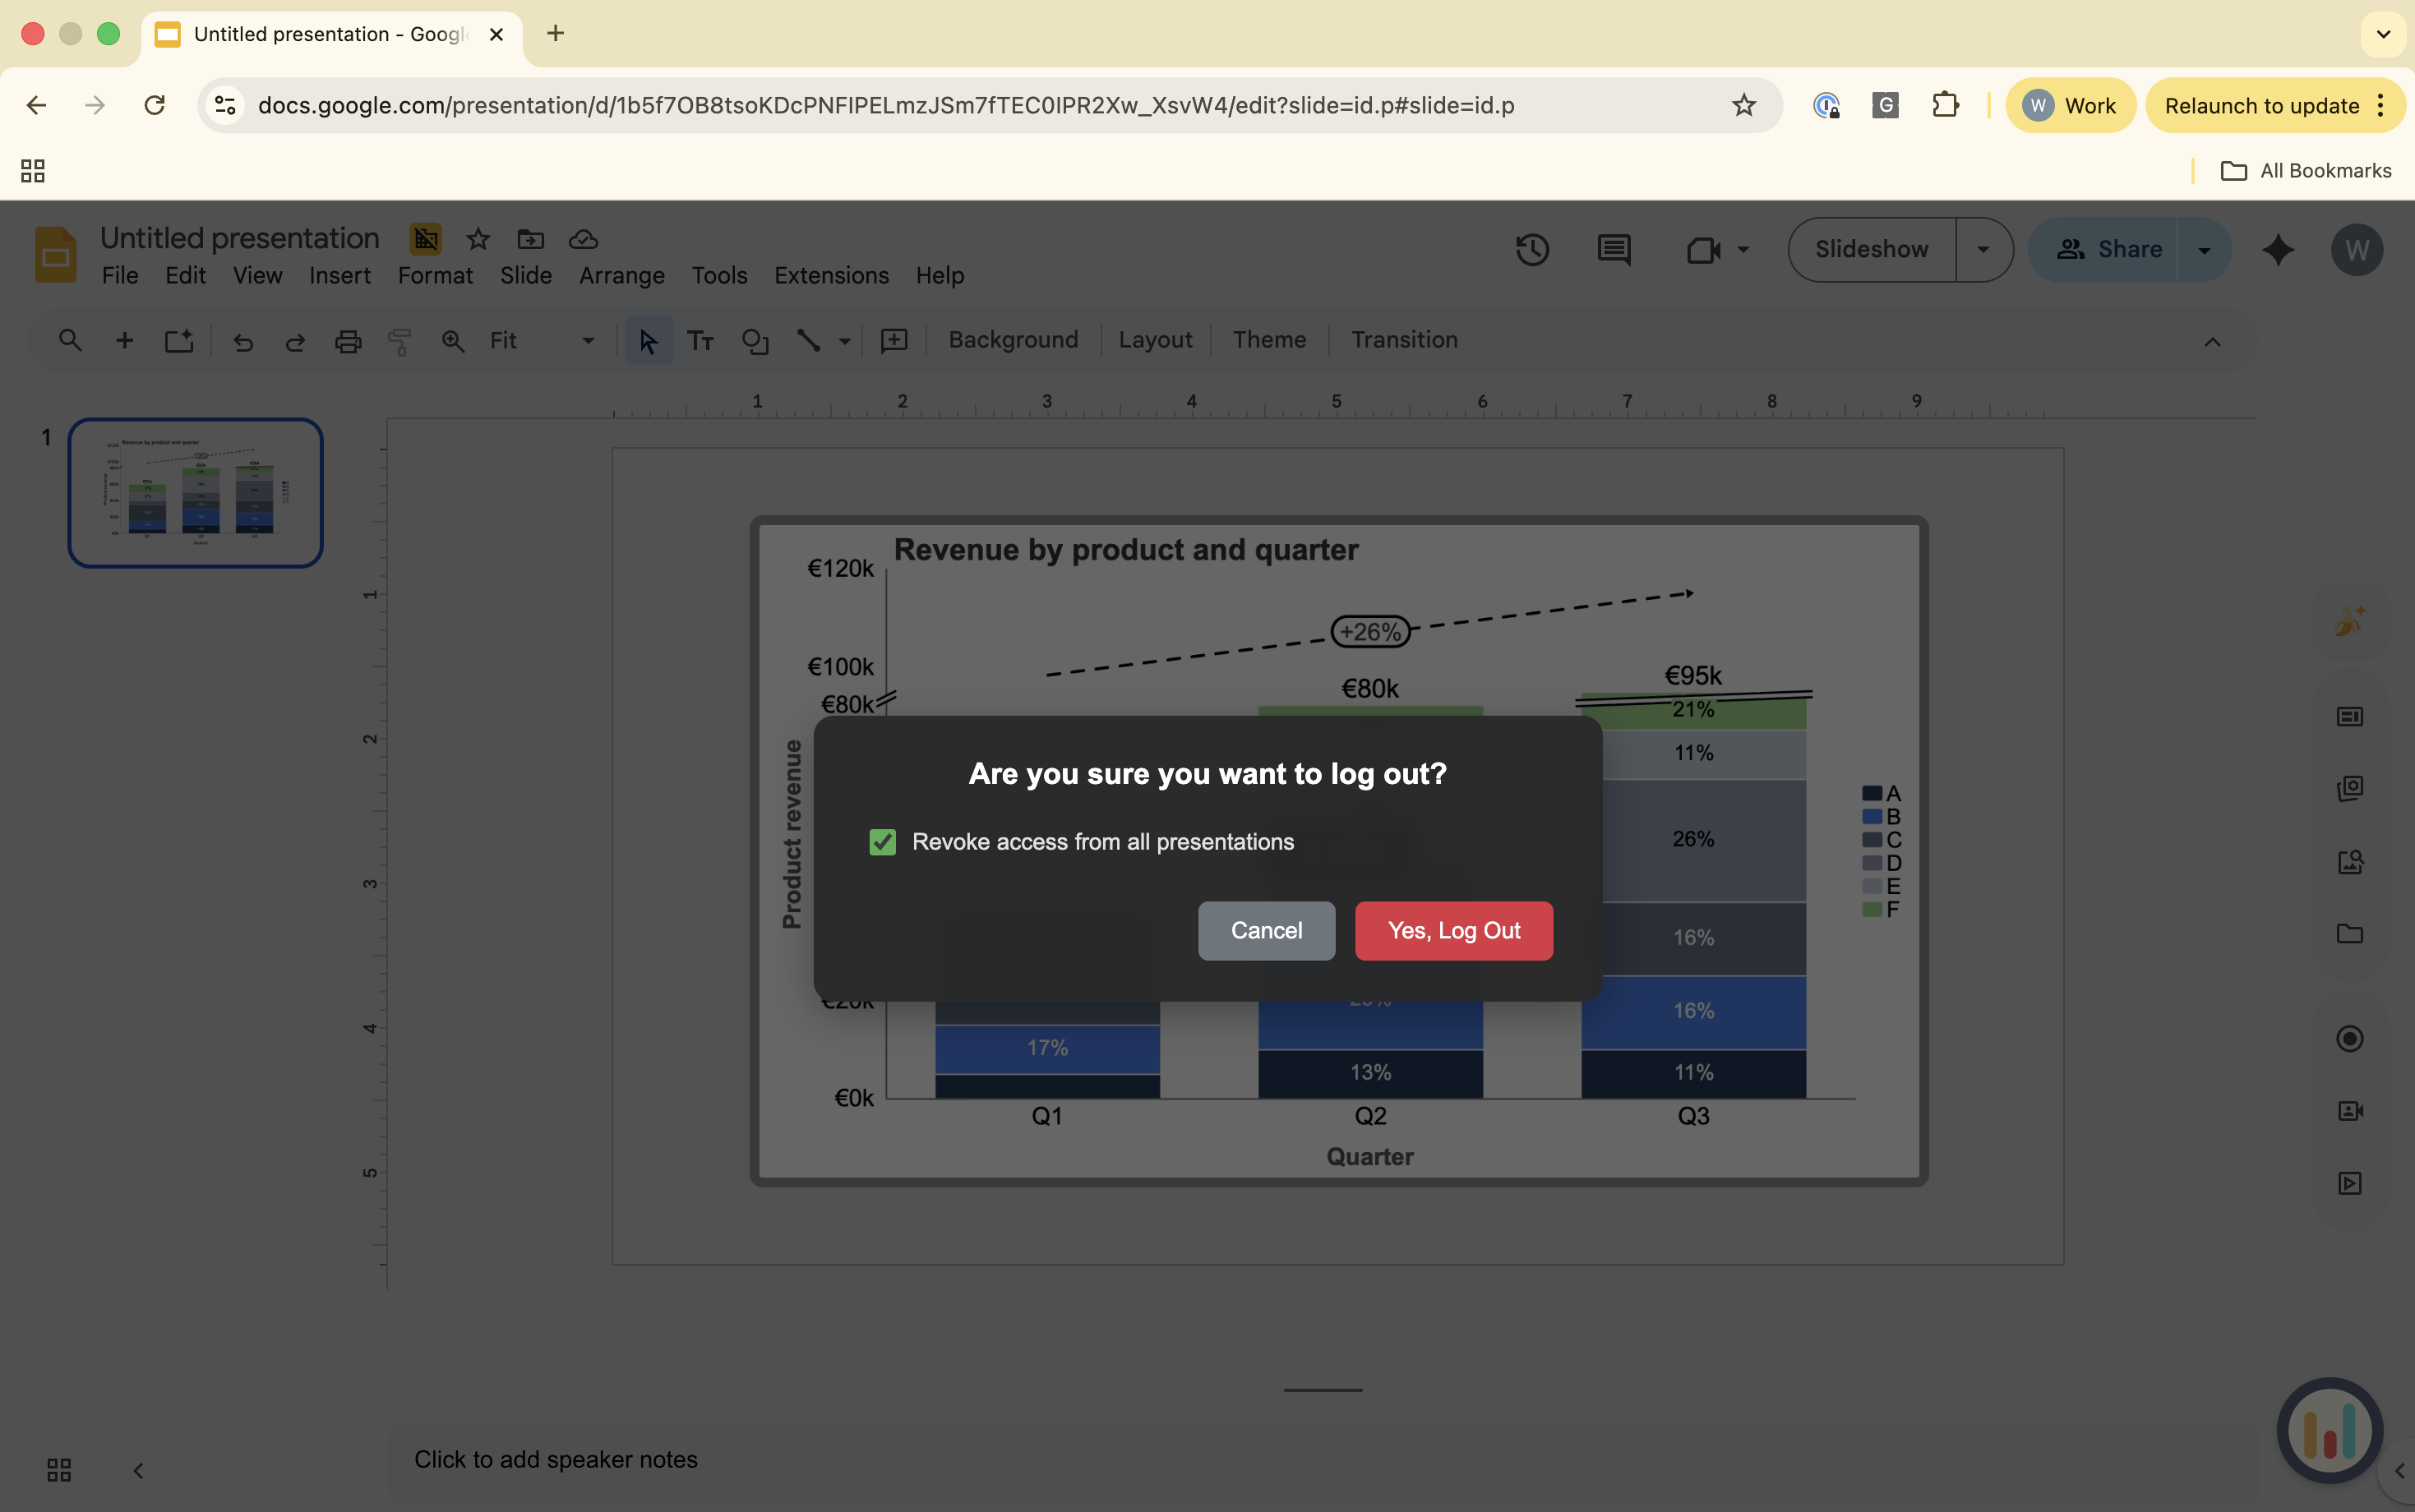Click to add speaker notes
2415x1512 pixels.
pos(556,1459)
